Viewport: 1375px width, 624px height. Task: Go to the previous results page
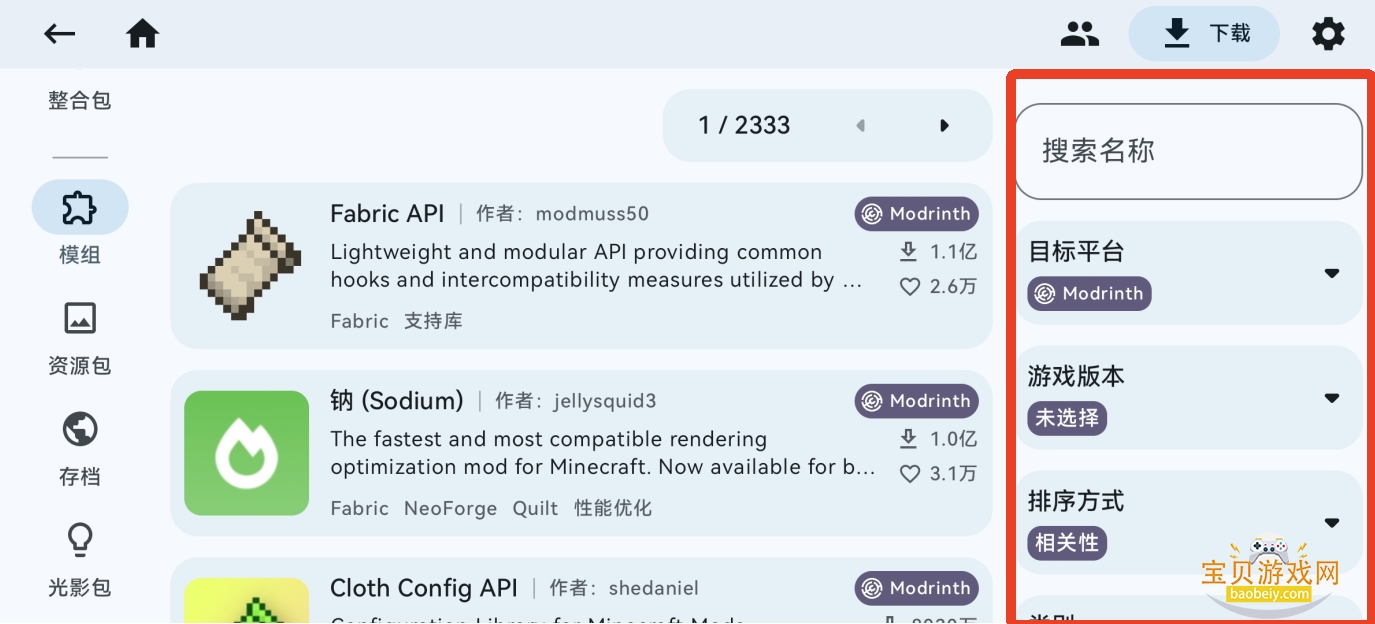coord(860,126)
